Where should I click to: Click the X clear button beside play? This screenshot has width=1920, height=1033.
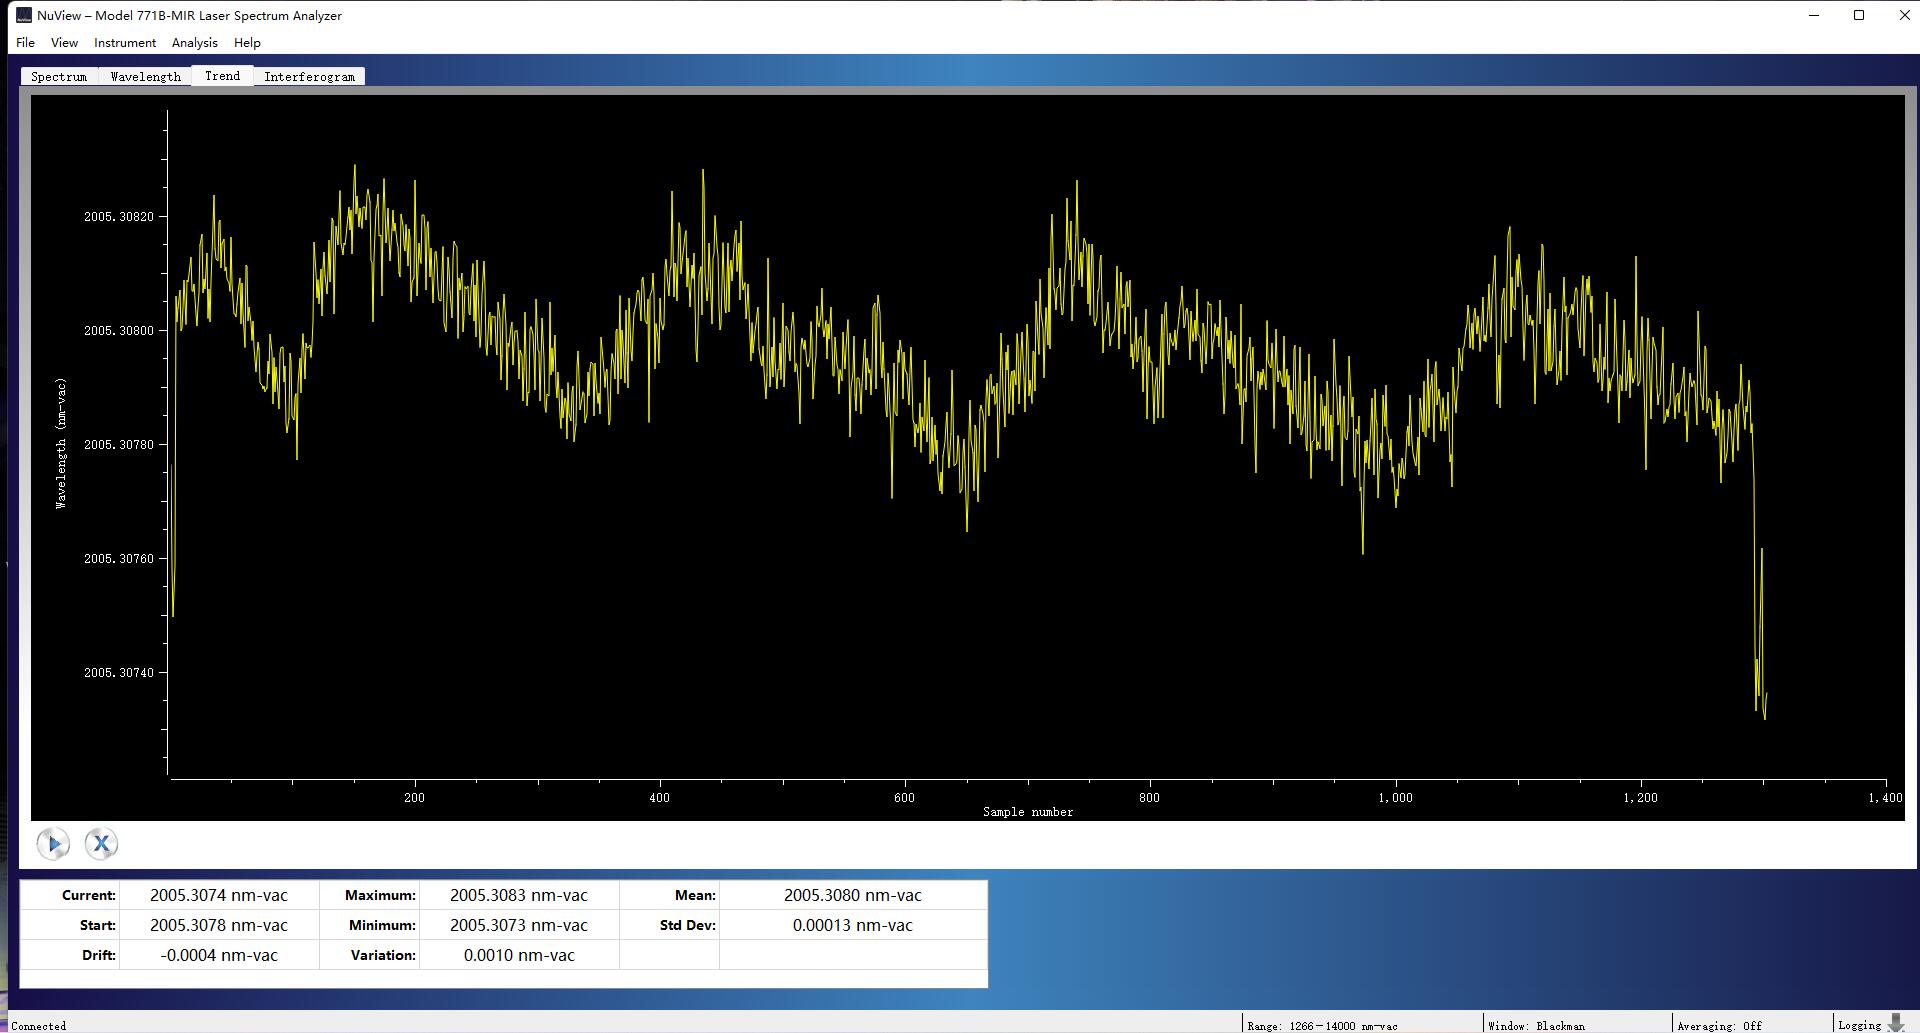pyautogui.click(x=101, y=844)
